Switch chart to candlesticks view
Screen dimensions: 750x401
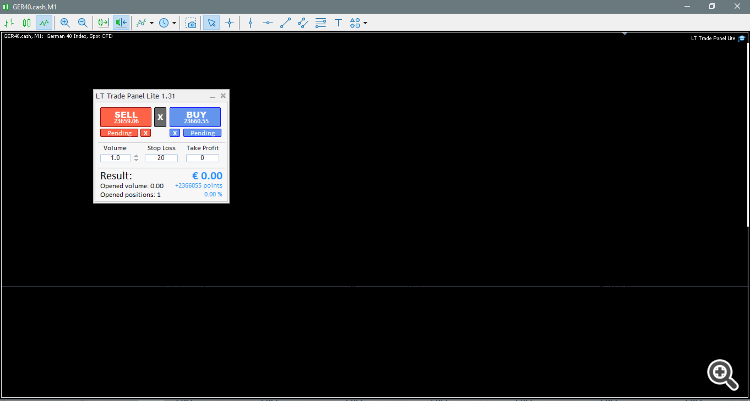pyautogui.click(x=27, y=22)
